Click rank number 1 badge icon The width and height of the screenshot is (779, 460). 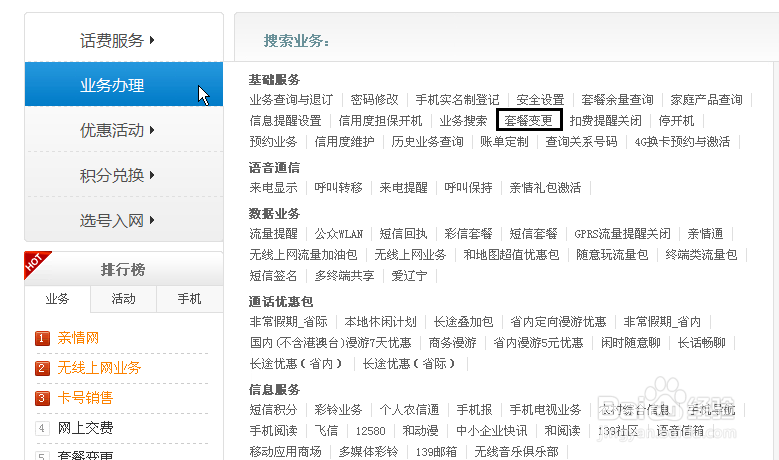click(x=42, y=339)
